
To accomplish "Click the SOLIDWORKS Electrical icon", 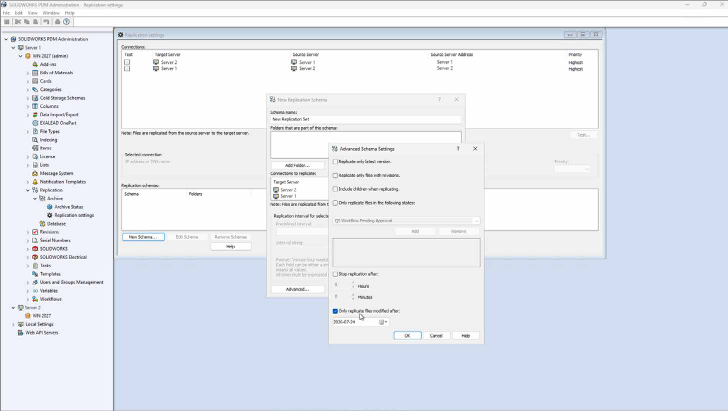I will tap(35, 257).
